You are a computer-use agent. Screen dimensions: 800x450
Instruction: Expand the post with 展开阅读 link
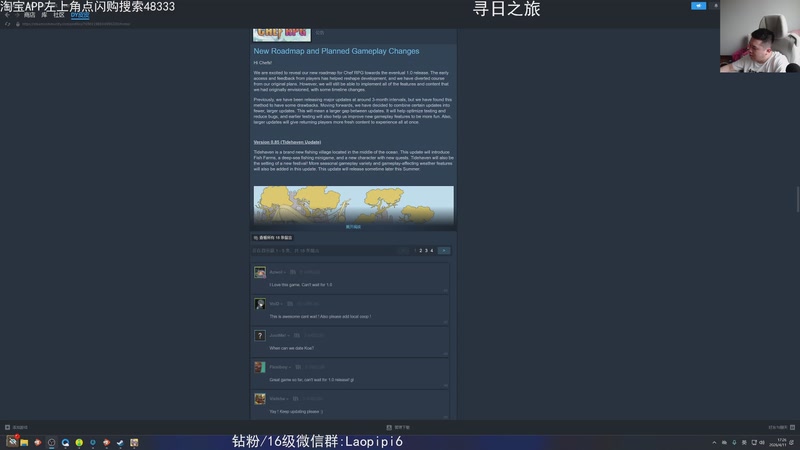pyautogui.click(x=353, y=227)
